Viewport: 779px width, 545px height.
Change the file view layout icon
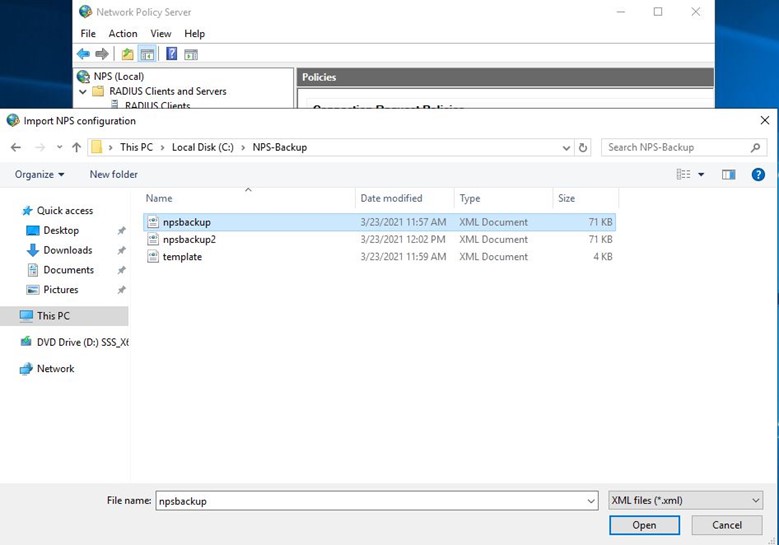point(684,174)
